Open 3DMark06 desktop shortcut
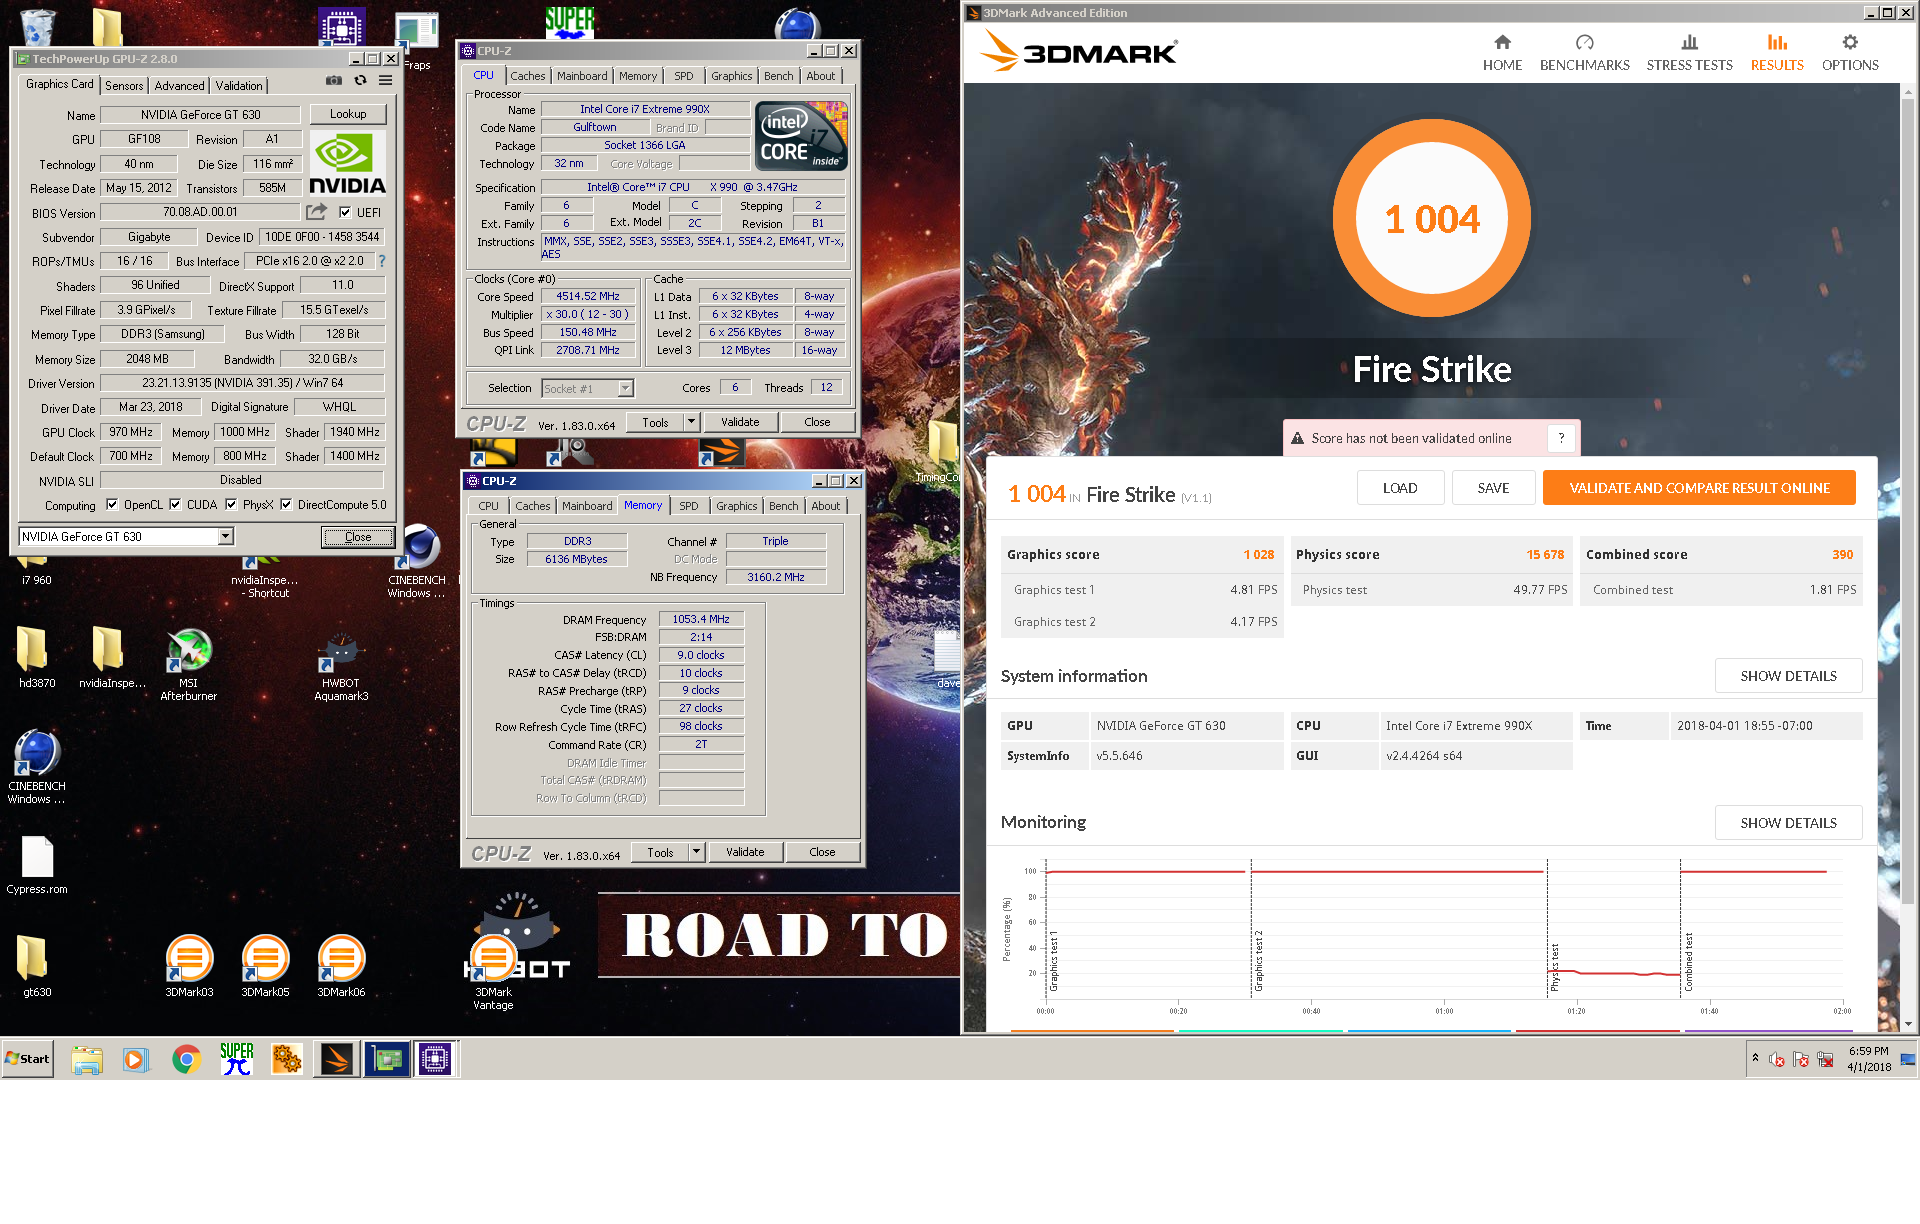1920x1224 pixels. click(x=341, y=966)
